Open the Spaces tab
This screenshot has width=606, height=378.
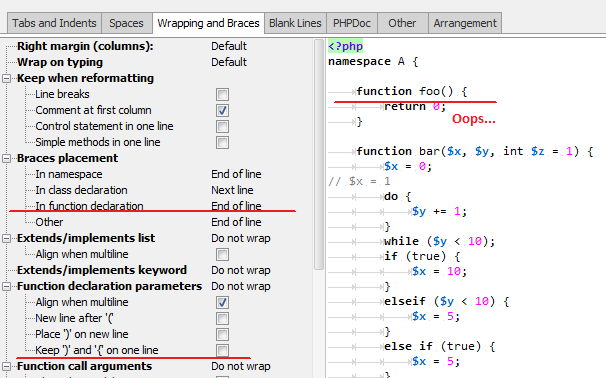pyautogui.click(x=126, y=23)
